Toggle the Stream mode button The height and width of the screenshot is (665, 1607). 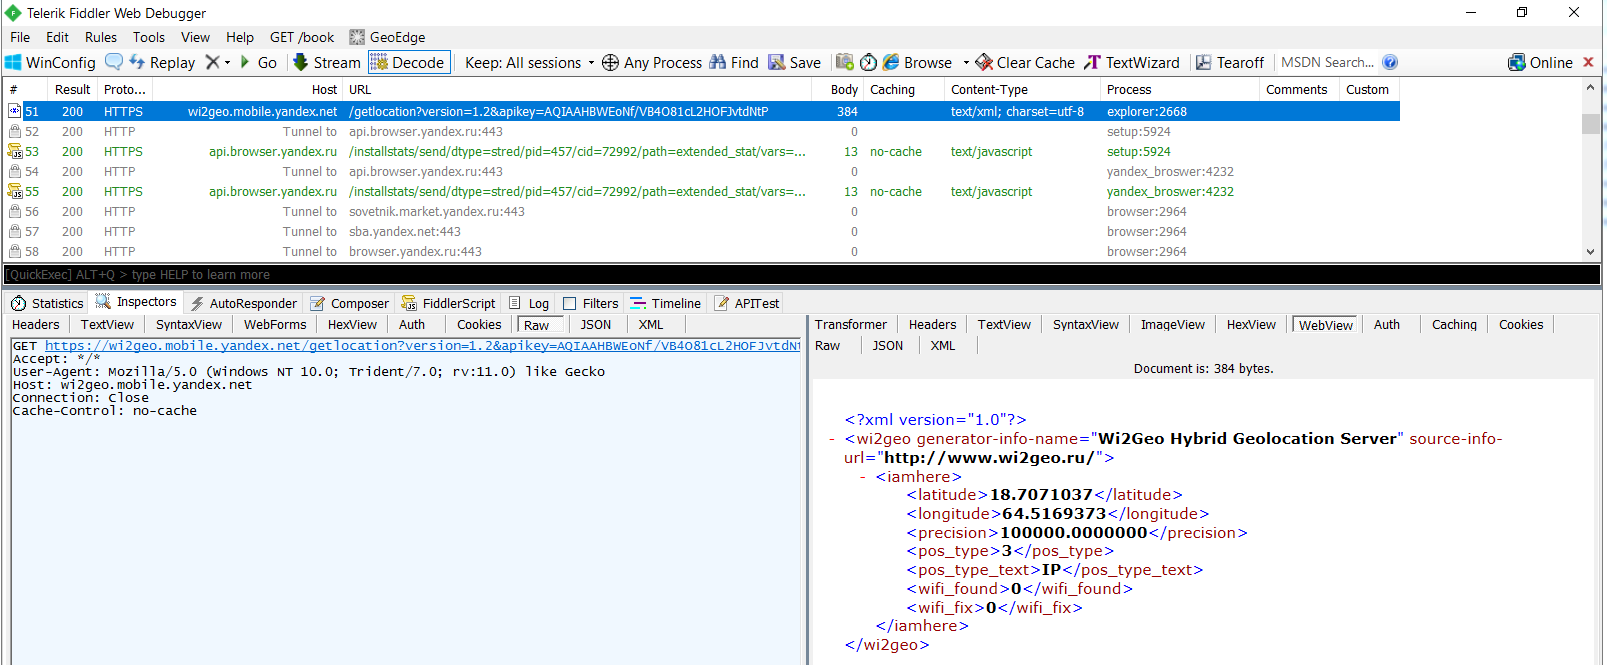coord(326,62)
